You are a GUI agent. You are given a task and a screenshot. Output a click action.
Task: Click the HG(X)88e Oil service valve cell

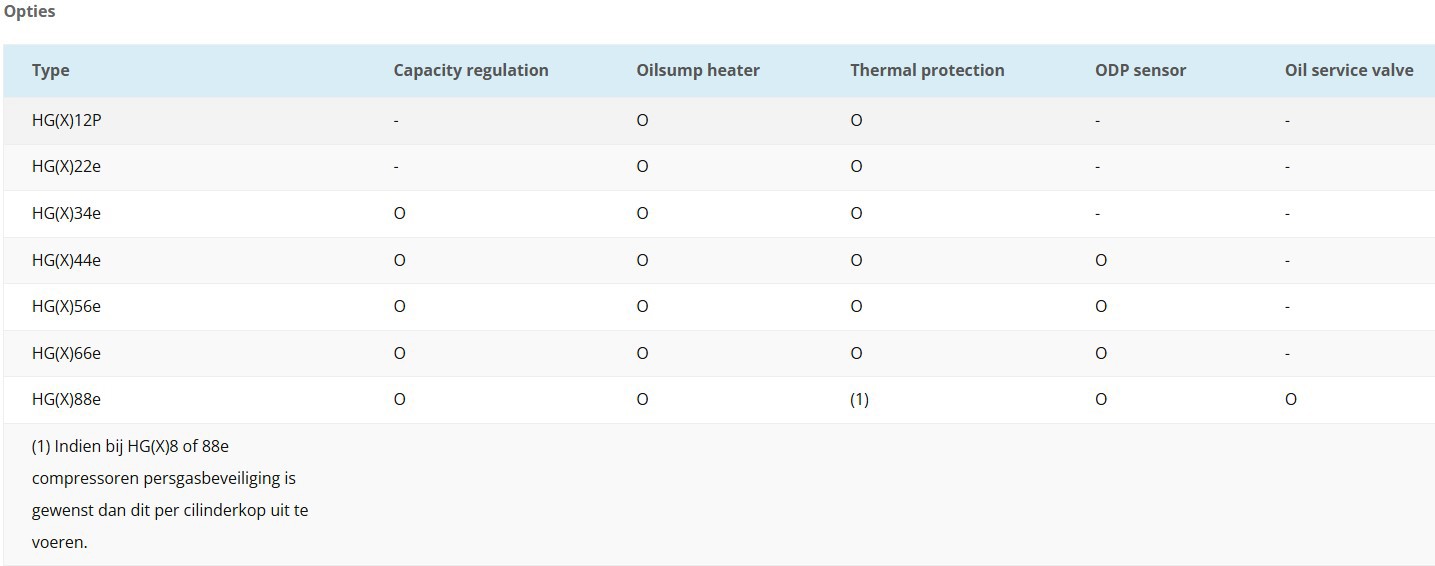[x=1291, y=399]
